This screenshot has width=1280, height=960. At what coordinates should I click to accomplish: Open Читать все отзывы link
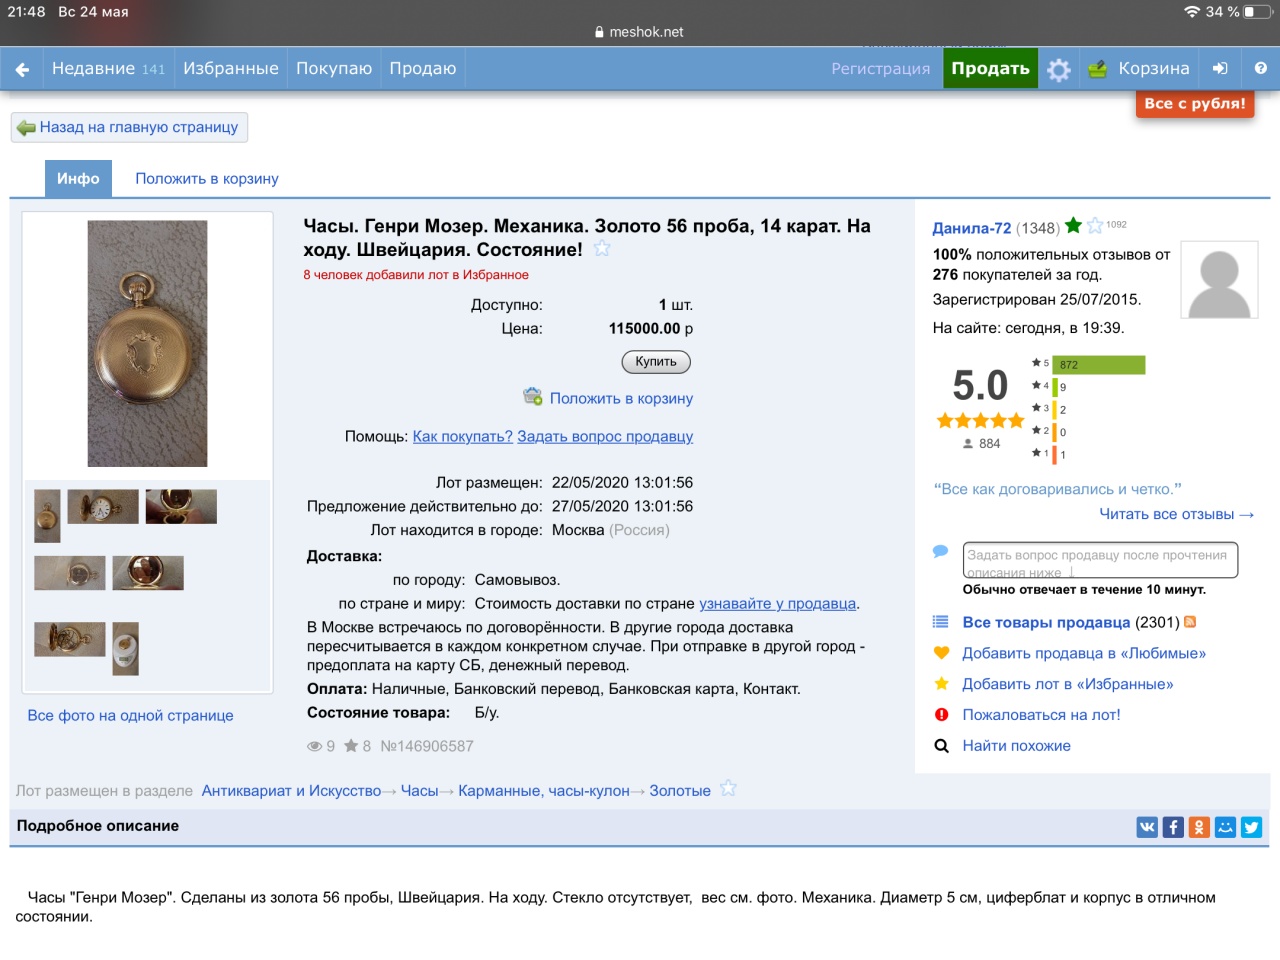point(1176,514)
